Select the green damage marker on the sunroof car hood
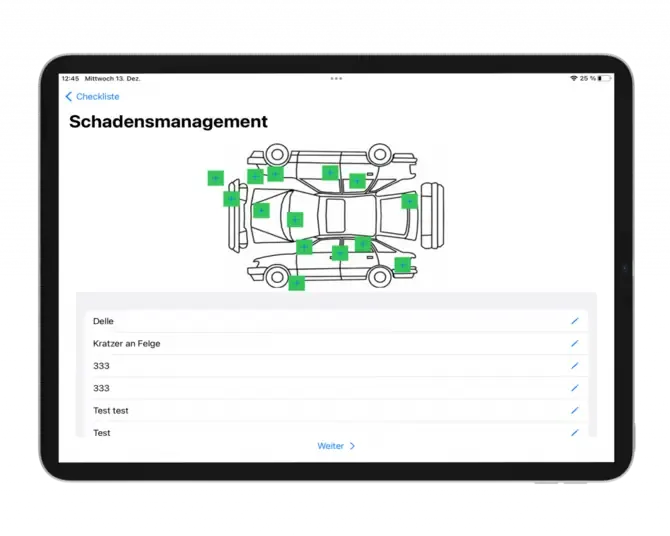The height and width of the screenshot is (536, 670). point(261,210)
